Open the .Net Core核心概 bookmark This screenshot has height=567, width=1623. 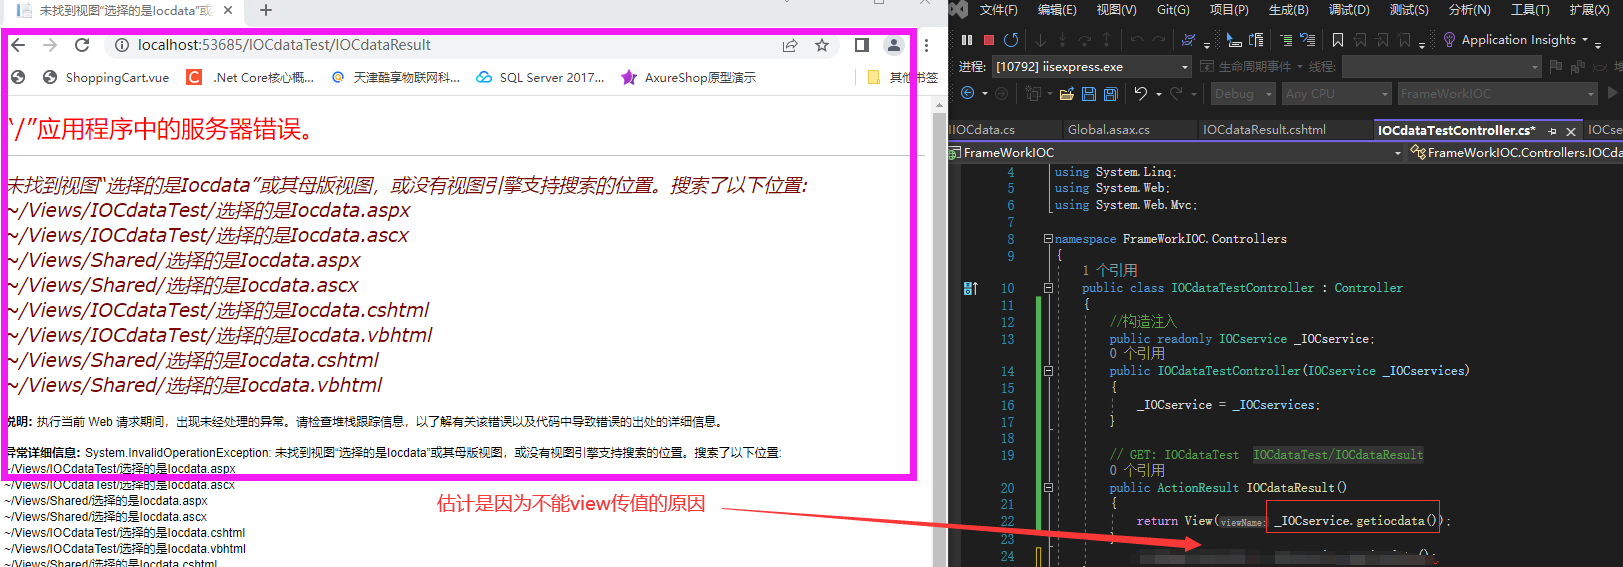pos(251,77)
